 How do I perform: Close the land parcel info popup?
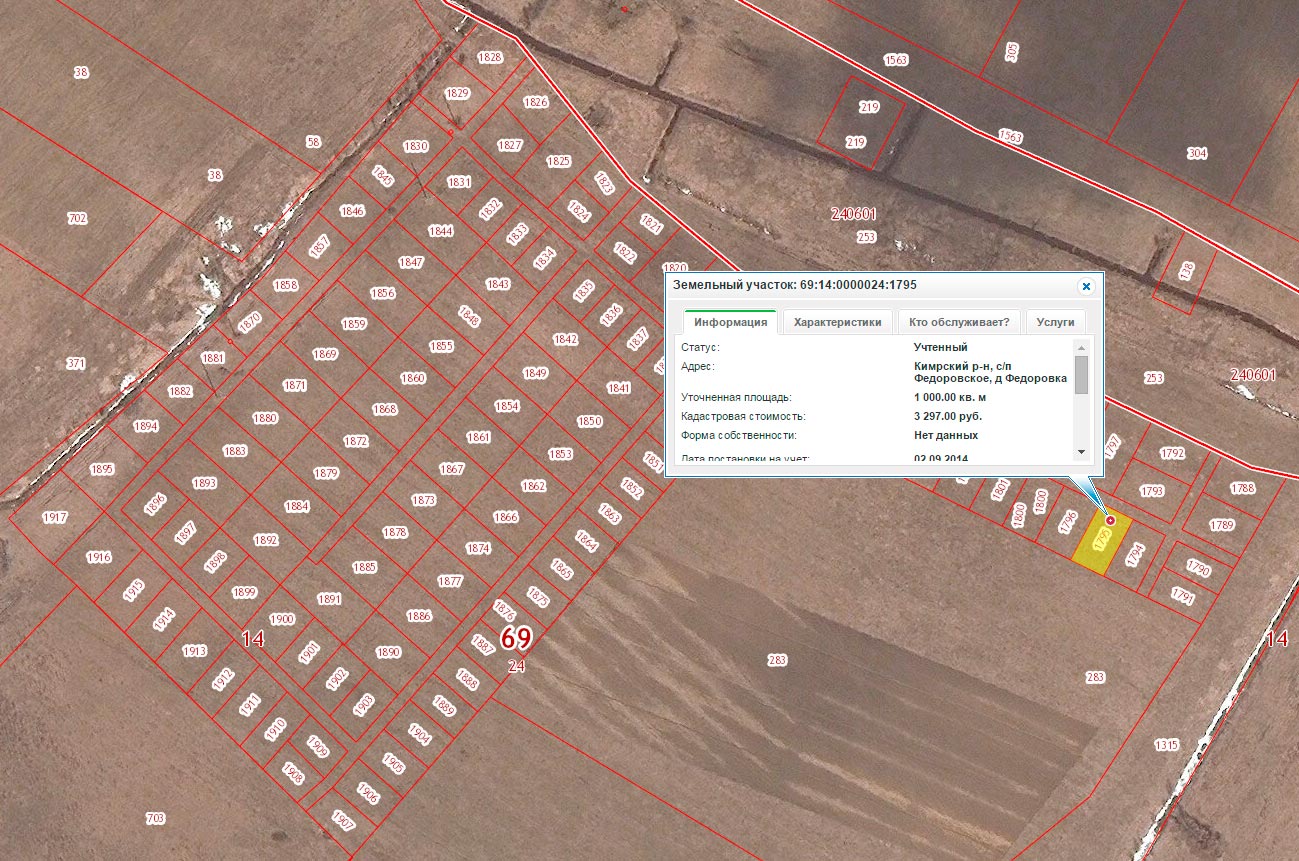pos(1086,286)
